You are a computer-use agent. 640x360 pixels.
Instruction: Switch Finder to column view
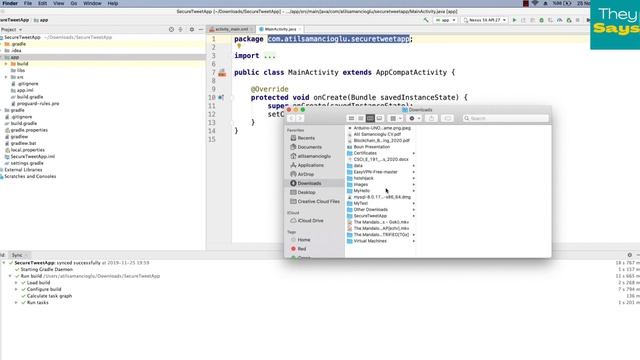(x=370, y=118)
